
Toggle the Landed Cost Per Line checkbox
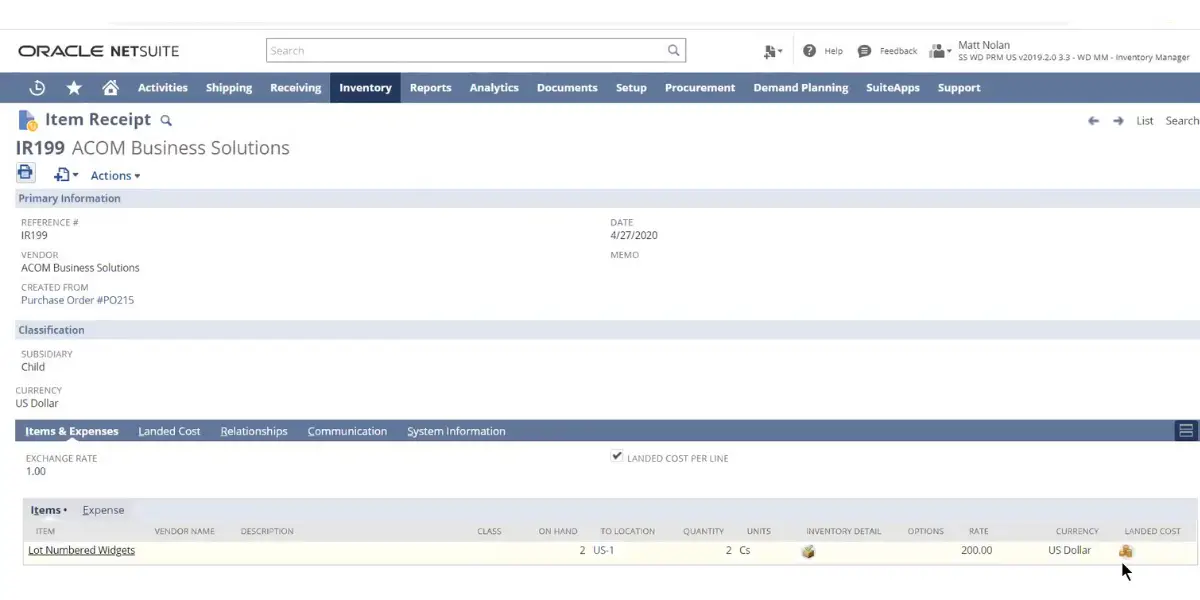click(x=617, y=456)
